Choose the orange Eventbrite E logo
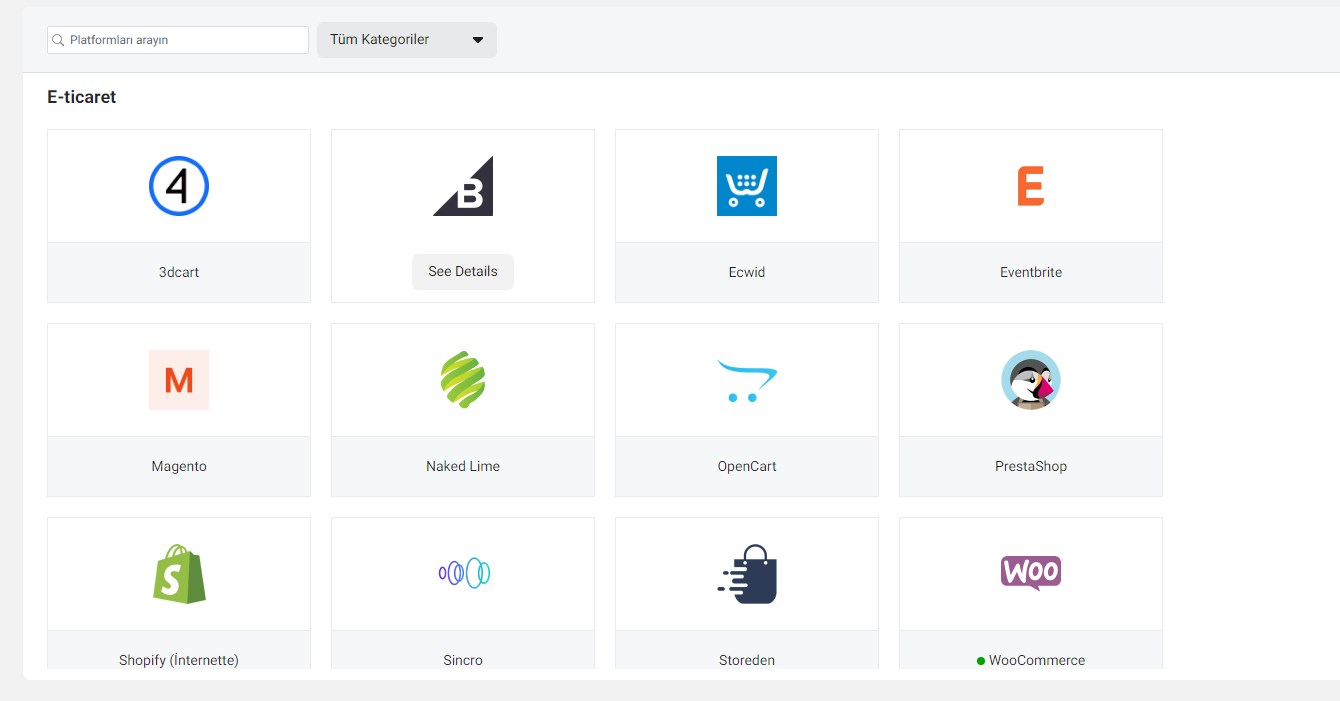The width and height of the screenshot is (1340, 701). click(1031, 186)
